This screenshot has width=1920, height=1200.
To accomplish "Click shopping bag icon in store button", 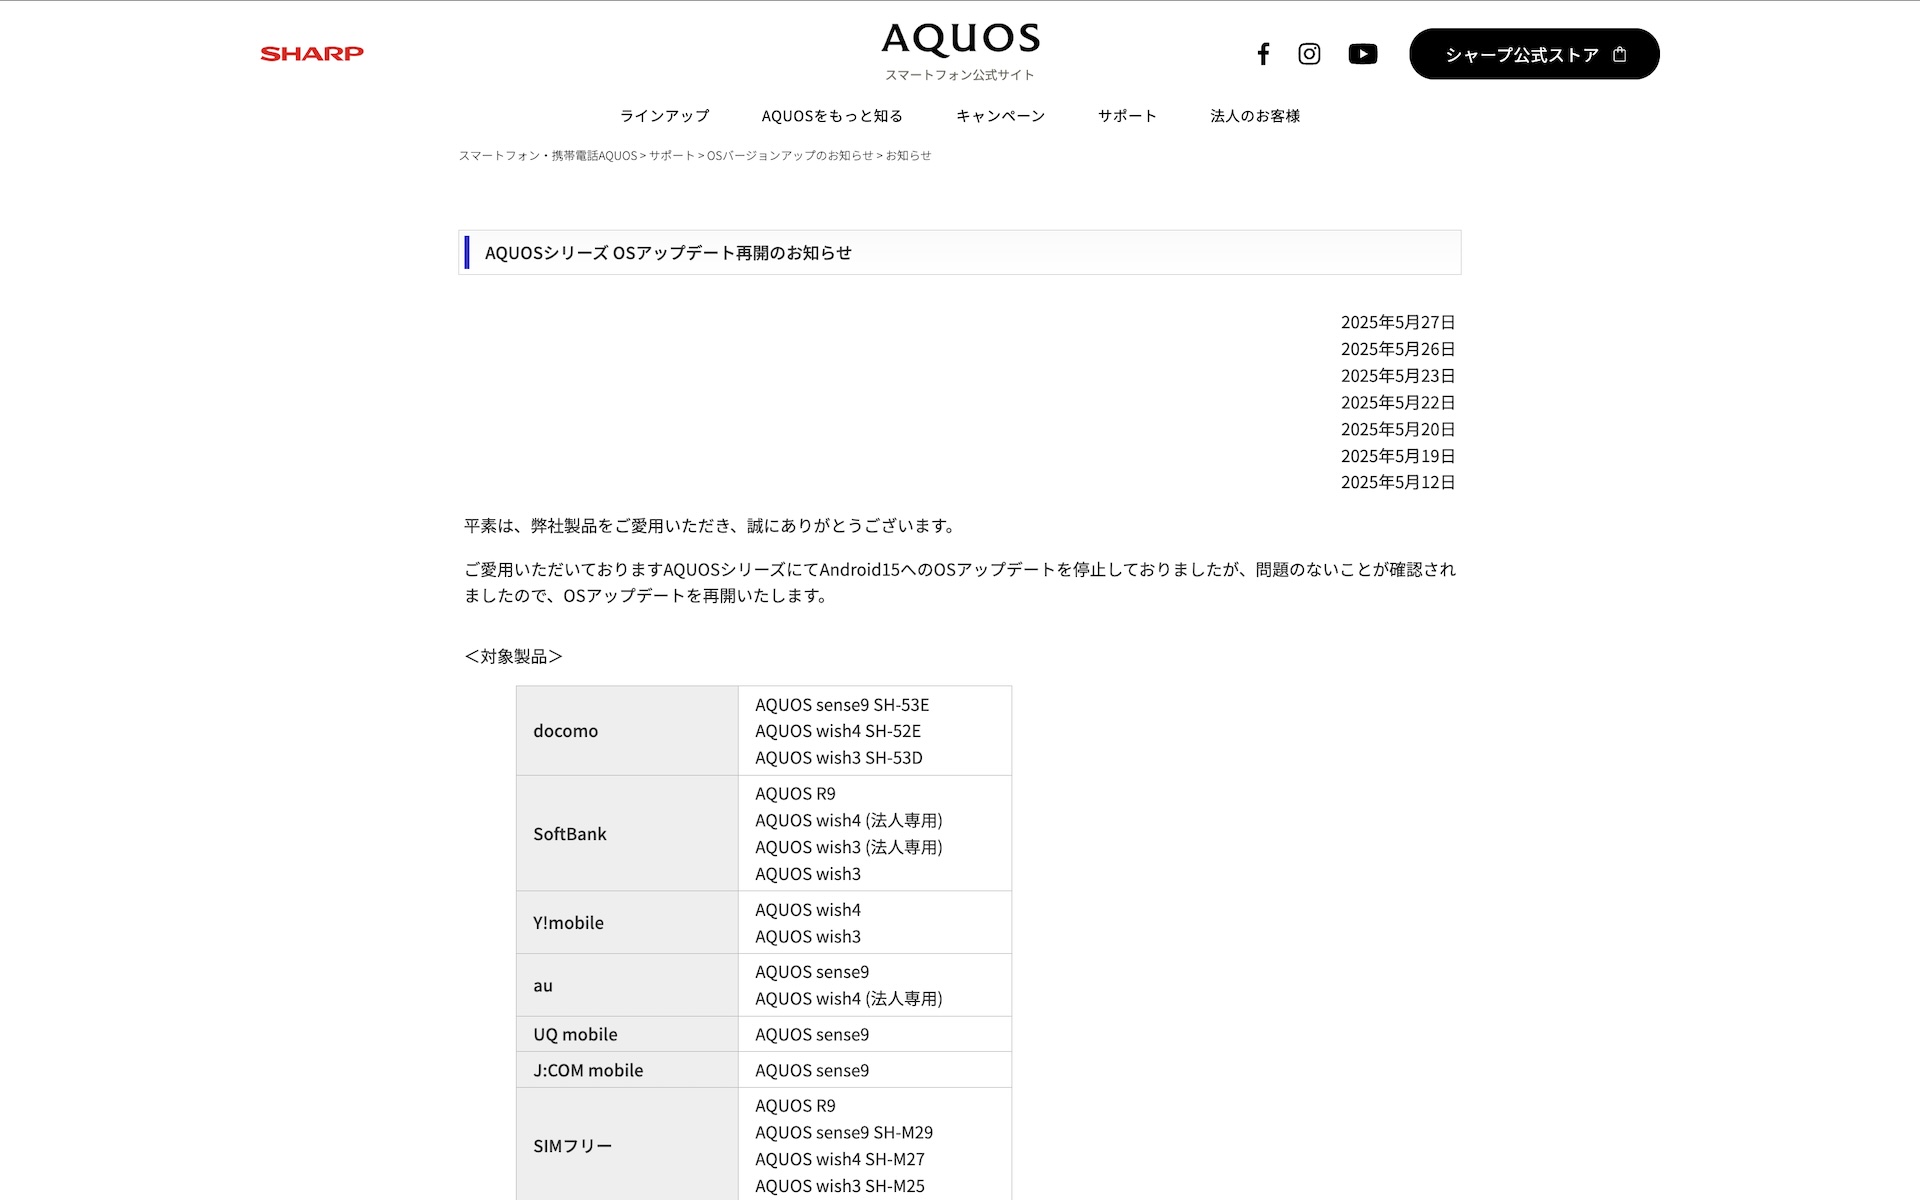I will [x=1620, y=55].
